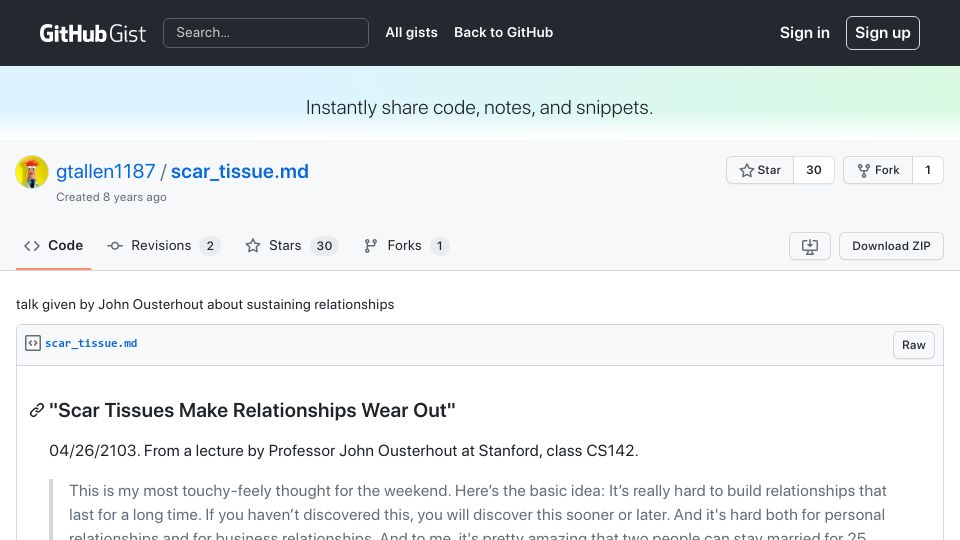This screenshot has width=960, height=540.
Task: Open the All gists link
Action: click(411, 32)
